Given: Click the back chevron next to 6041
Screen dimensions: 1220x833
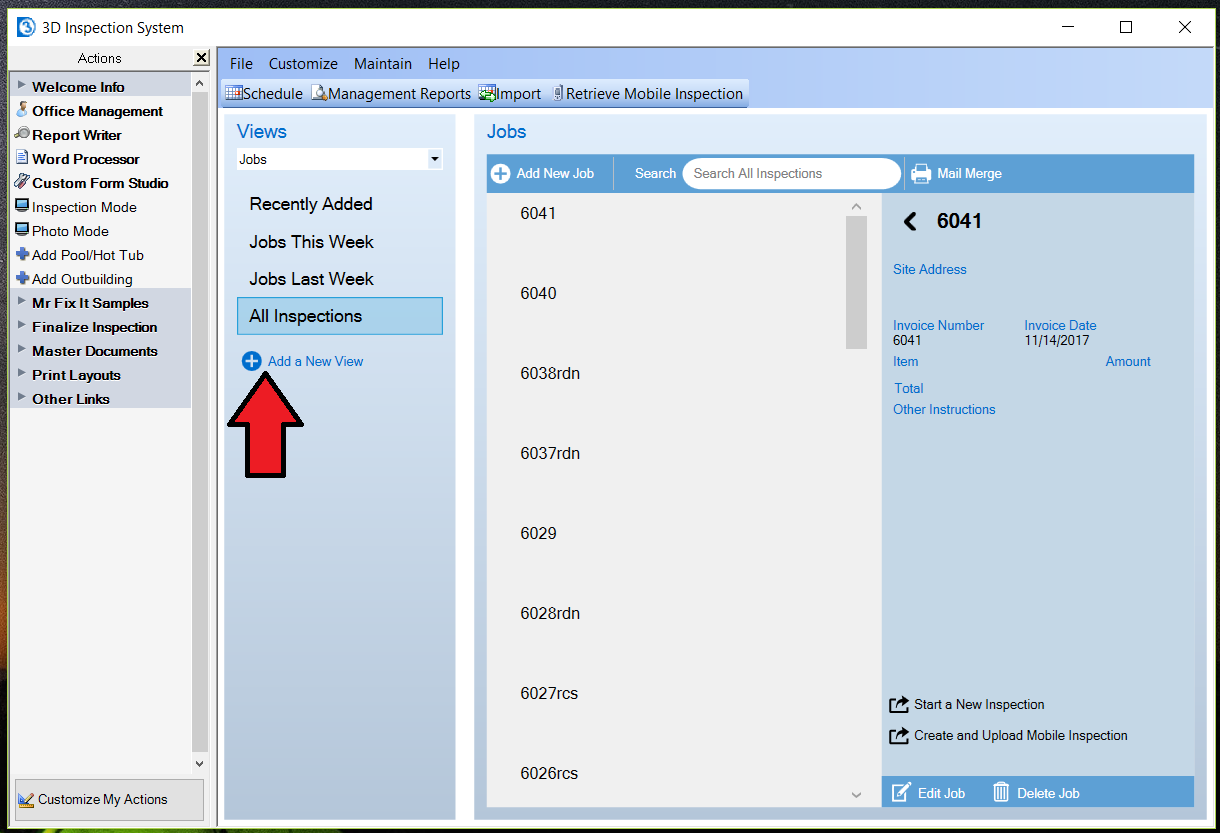Looking at the screenshot, I should tap(910, 221).
